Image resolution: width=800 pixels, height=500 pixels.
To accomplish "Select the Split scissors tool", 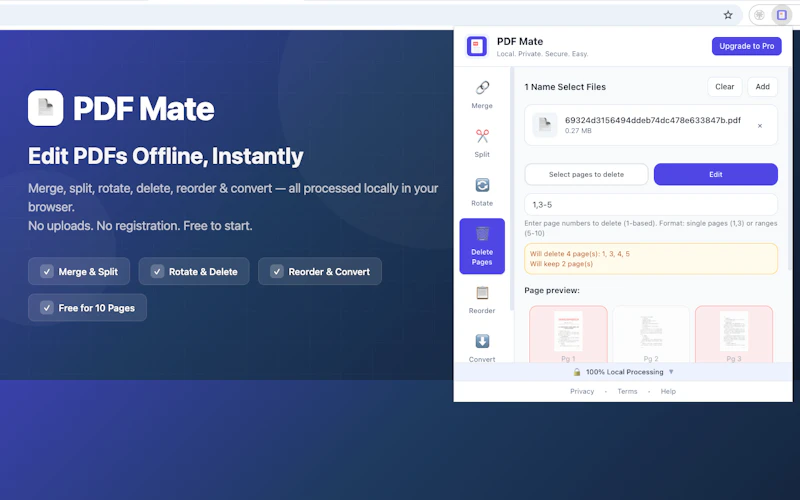I will click(x=482, y=143).
